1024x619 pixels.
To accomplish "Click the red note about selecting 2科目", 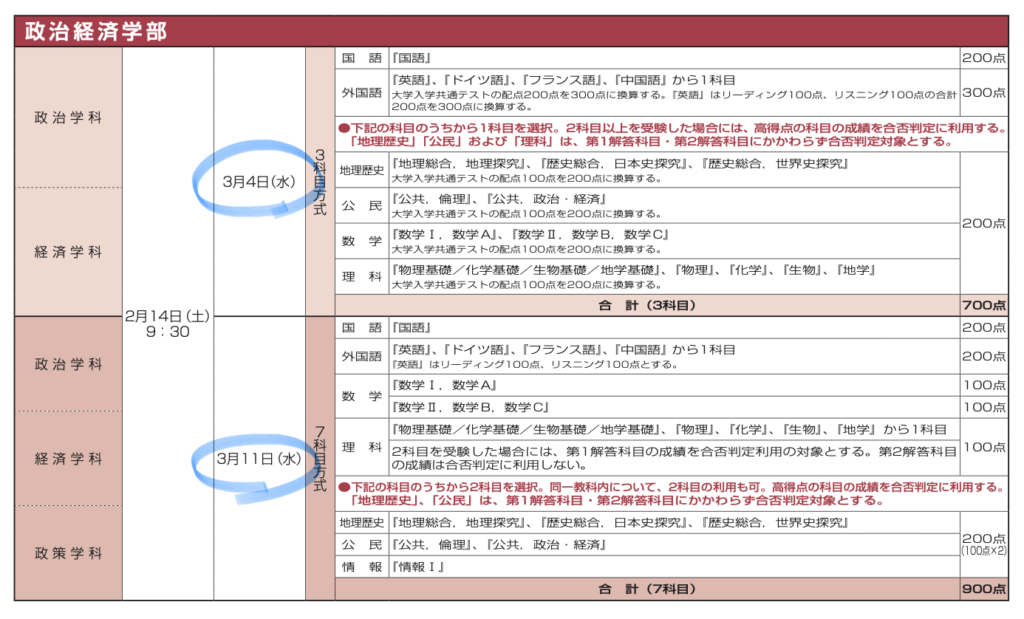I will click(x=670, y=494).
